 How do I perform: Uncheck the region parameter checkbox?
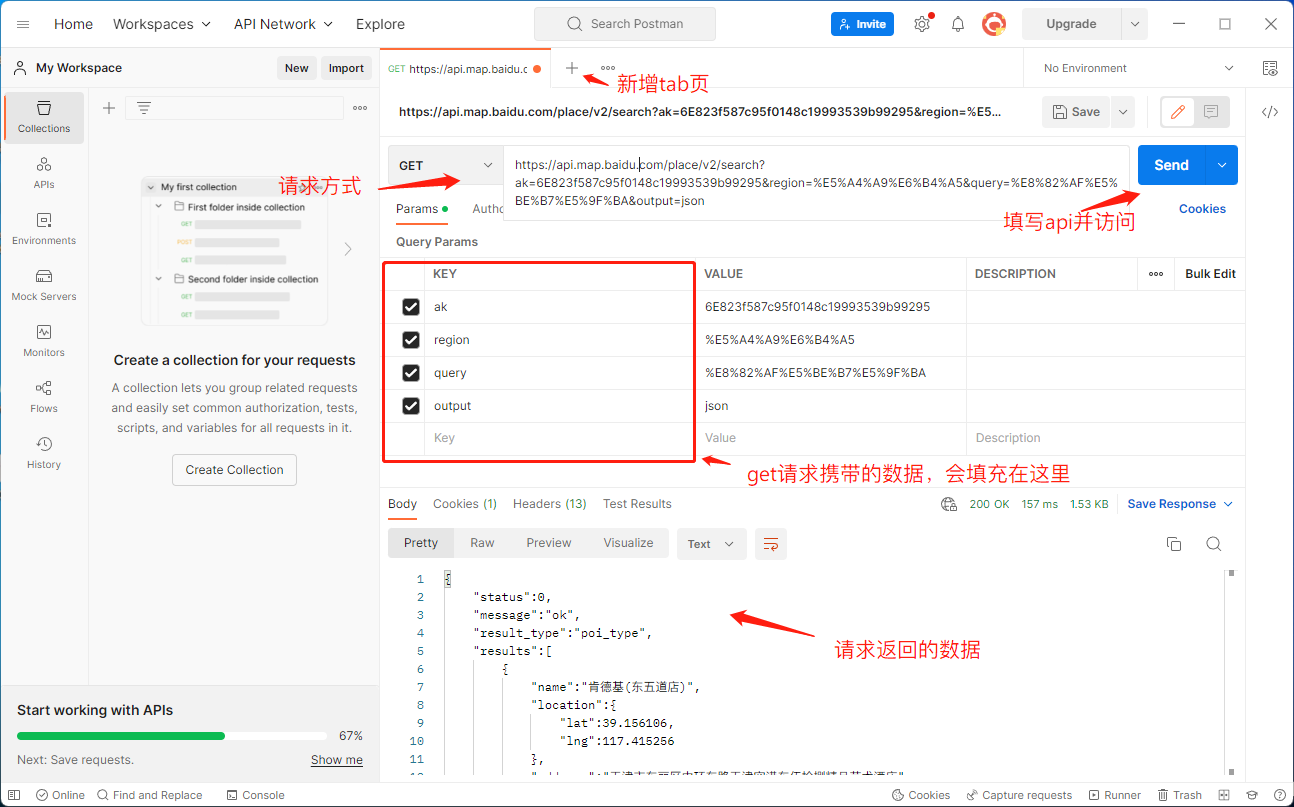[x=411, y=340]
